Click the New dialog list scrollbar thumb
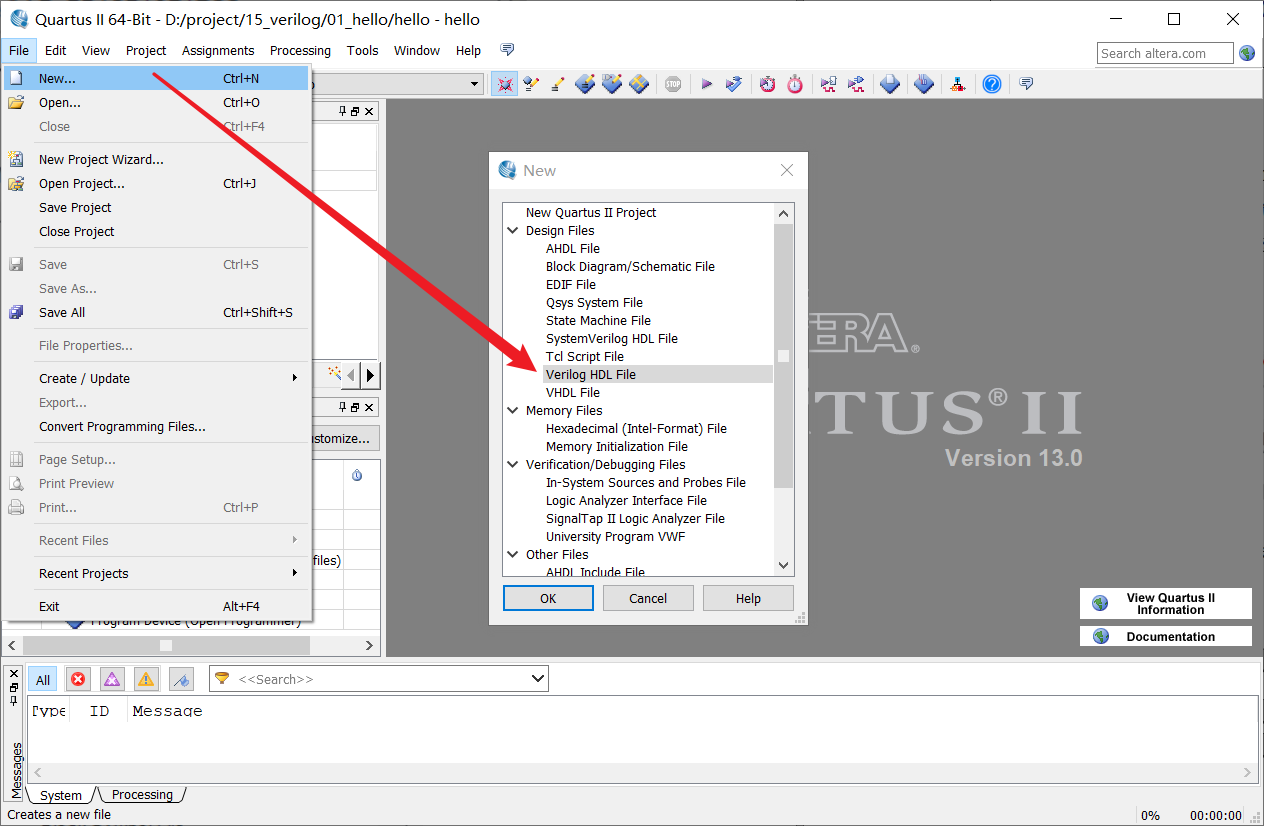Viewport: 1264px width, 826px height. pyautogui.click(x=783, y=355)
